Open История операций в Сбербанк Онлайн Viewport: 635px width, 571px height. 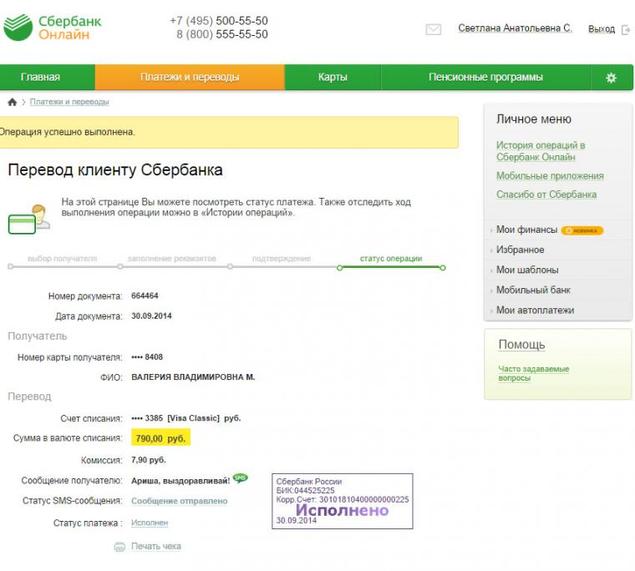coord(541,151)
